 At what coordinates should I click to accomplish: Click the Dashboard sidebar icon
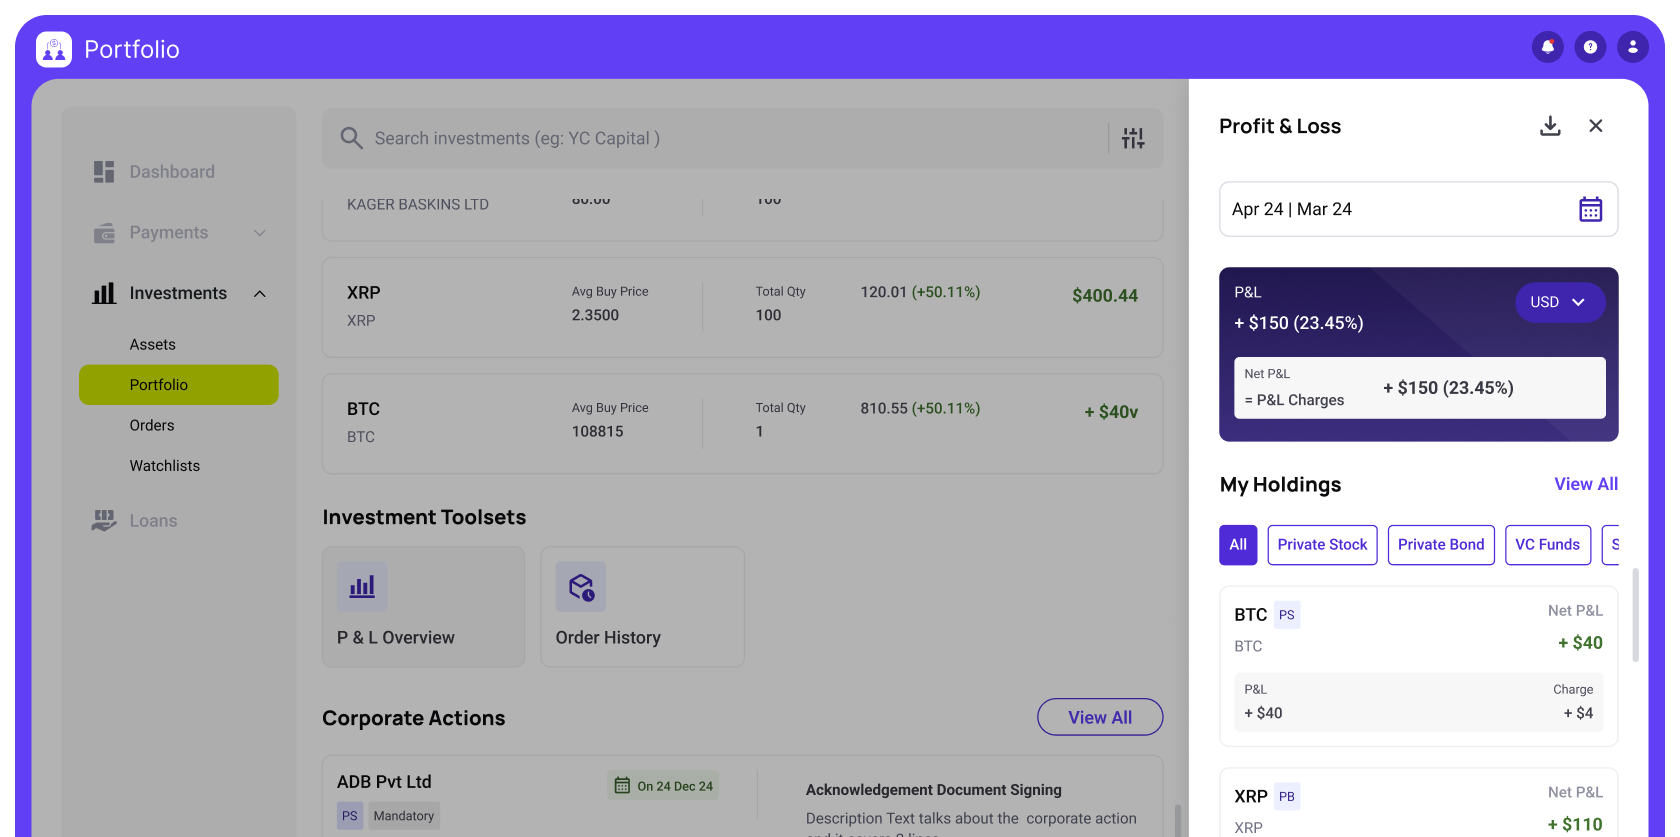tap(104, 172)
